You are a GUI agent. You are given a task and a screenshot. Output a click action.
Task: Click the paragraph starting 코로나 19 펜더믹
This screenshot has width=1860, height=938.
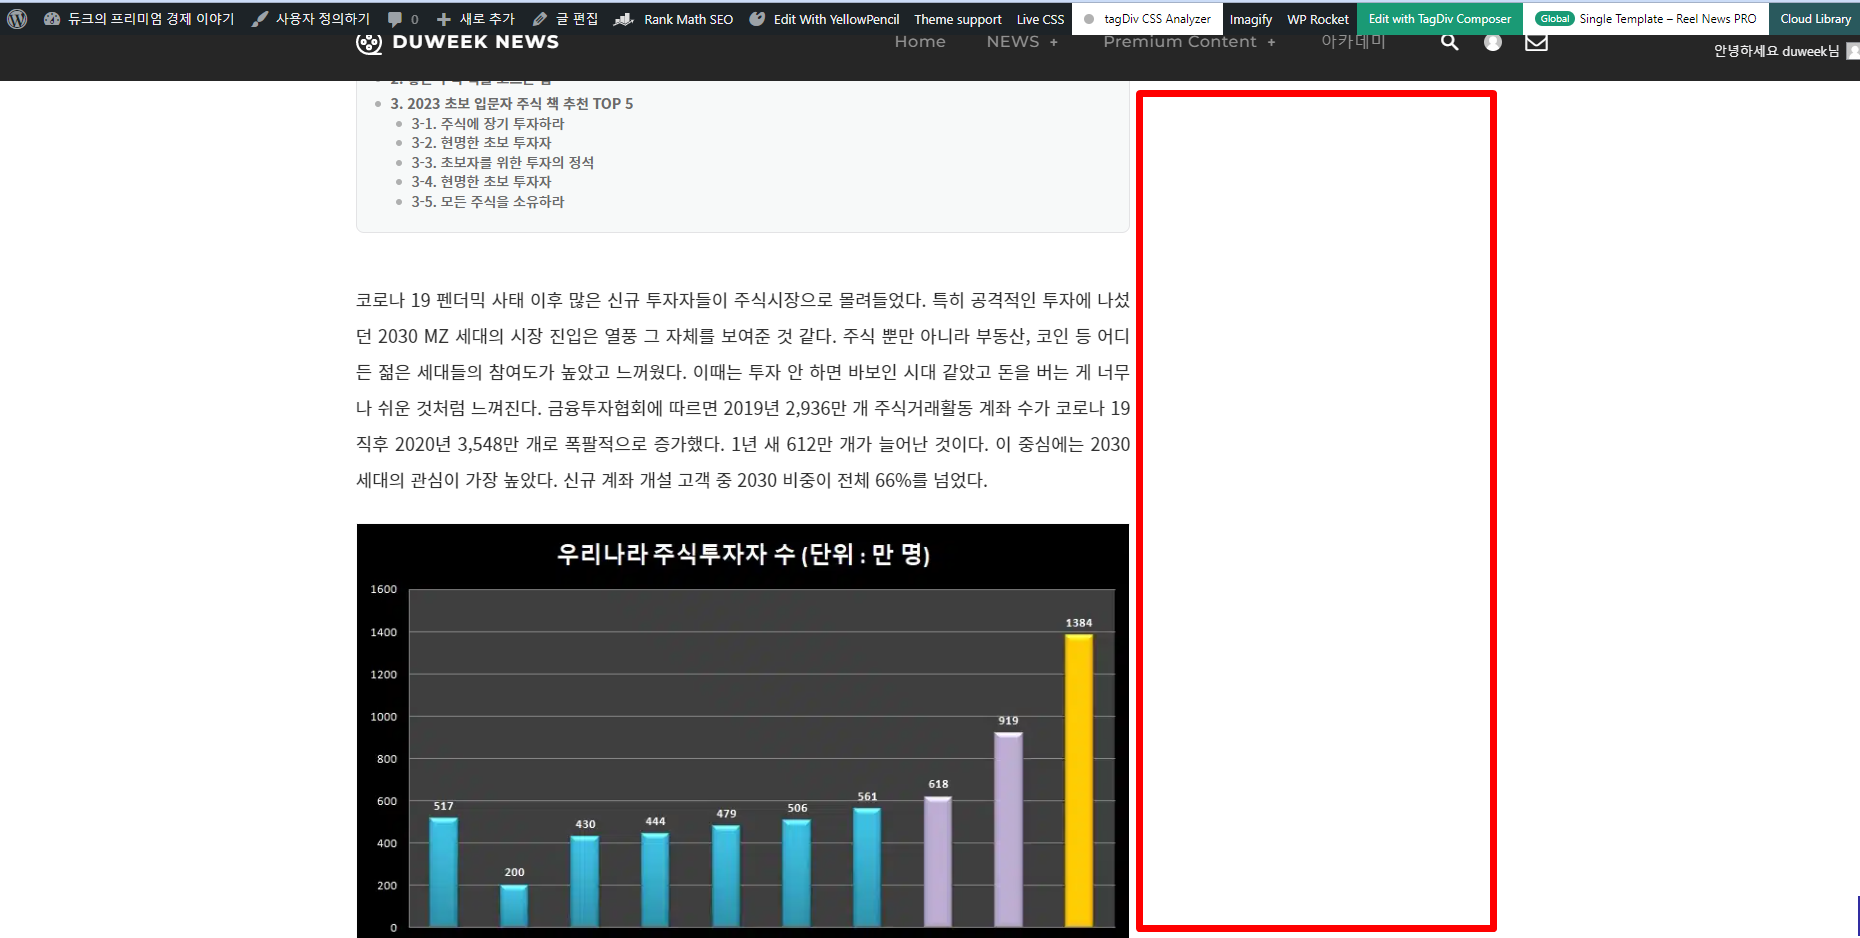(743, 390)
